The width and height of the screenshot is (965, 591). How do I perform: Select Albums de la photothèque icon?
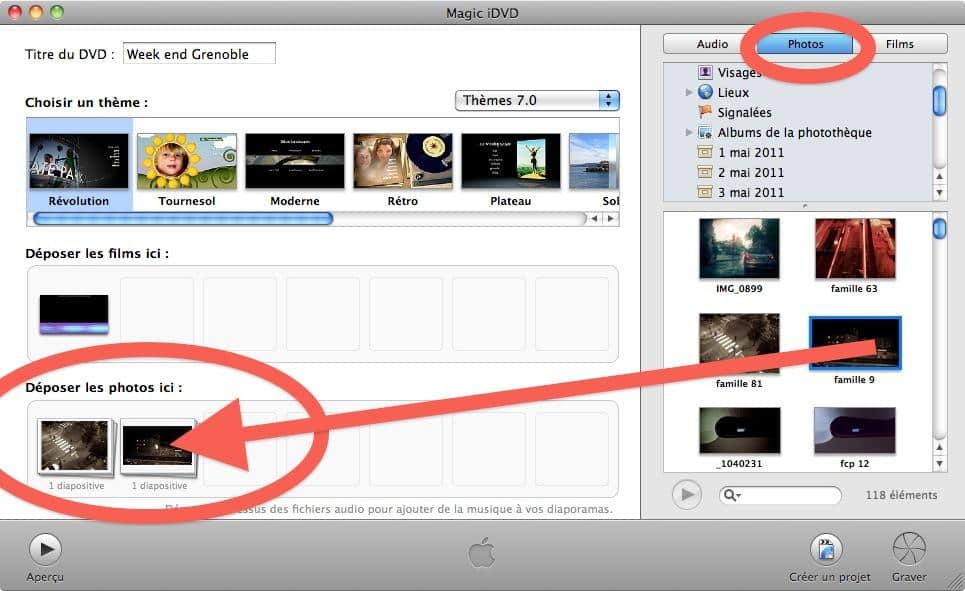pyautogui.click(x=705, y=132)
